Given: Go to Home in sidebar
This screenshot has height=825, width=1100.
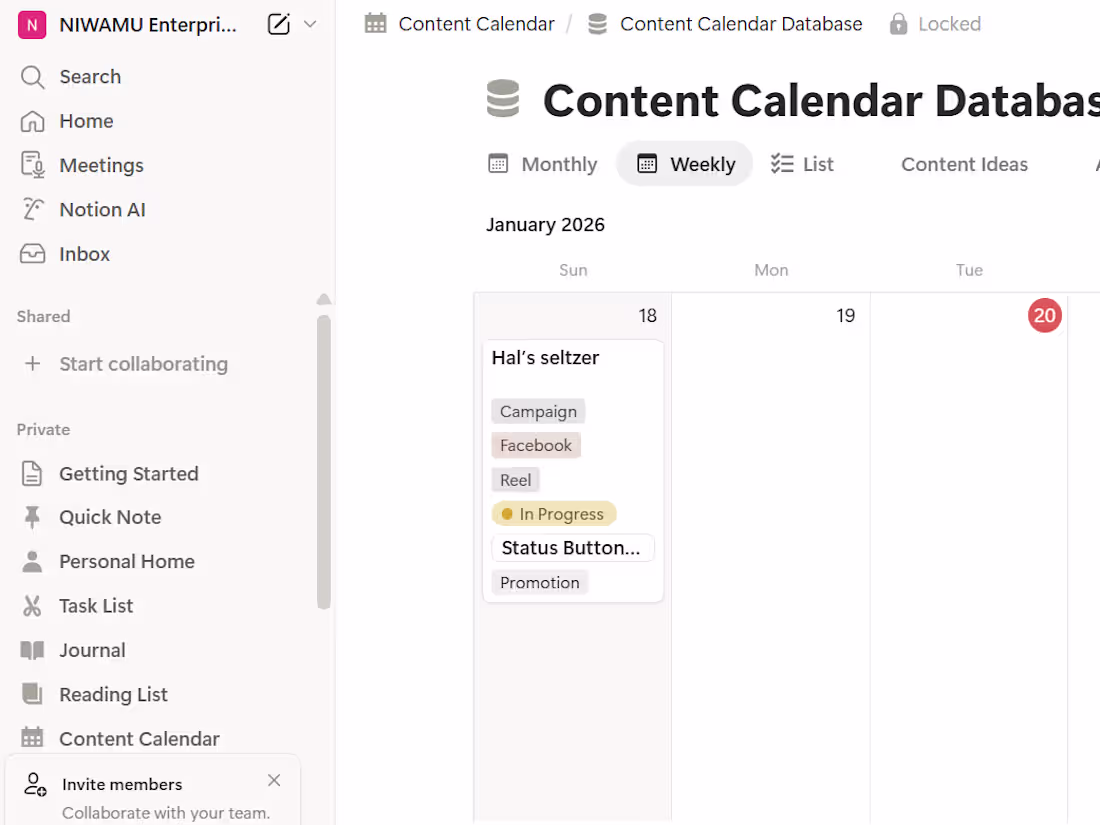Looking at the screenshot, I should pyautogui.click(x=86, y=121).
